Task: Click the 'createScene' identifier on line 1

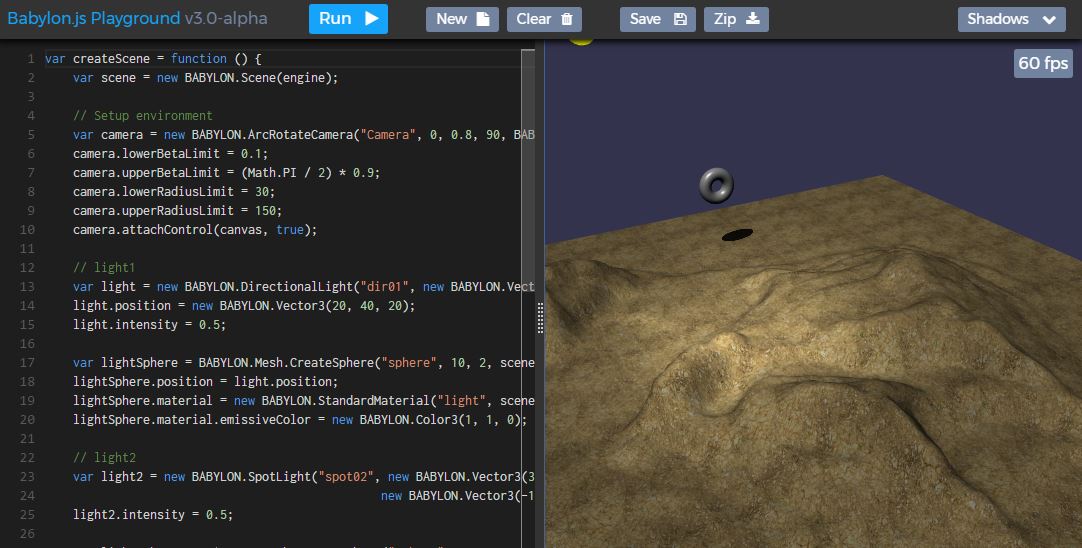Action: coord(111,59)
